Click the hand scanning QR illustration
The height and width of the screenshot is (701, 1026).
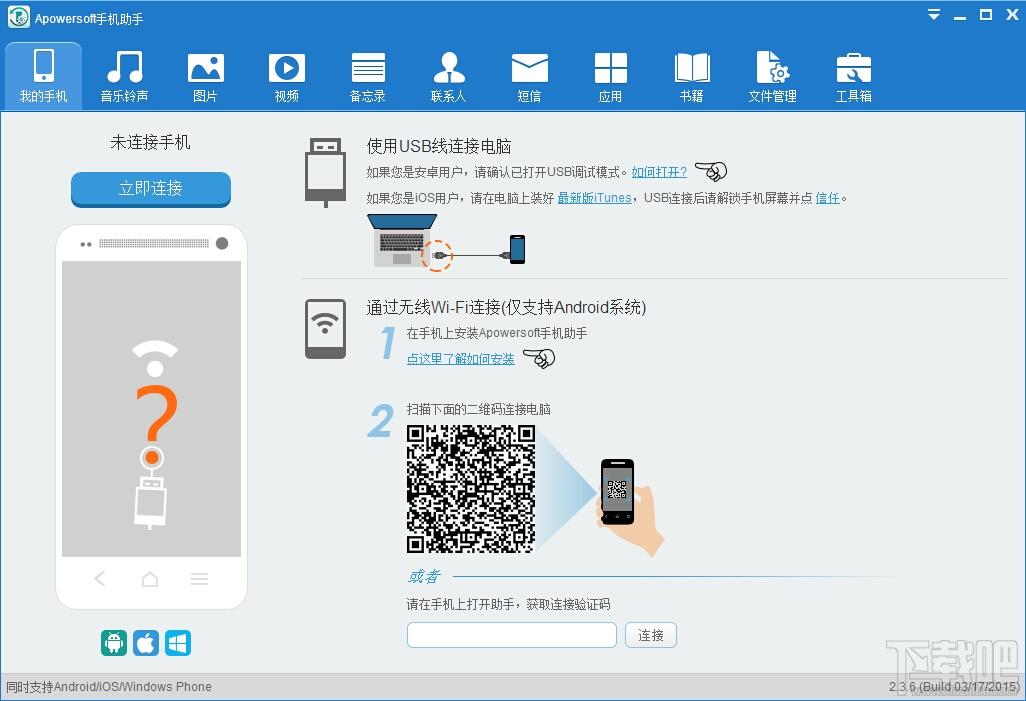(x=629, y=506)
